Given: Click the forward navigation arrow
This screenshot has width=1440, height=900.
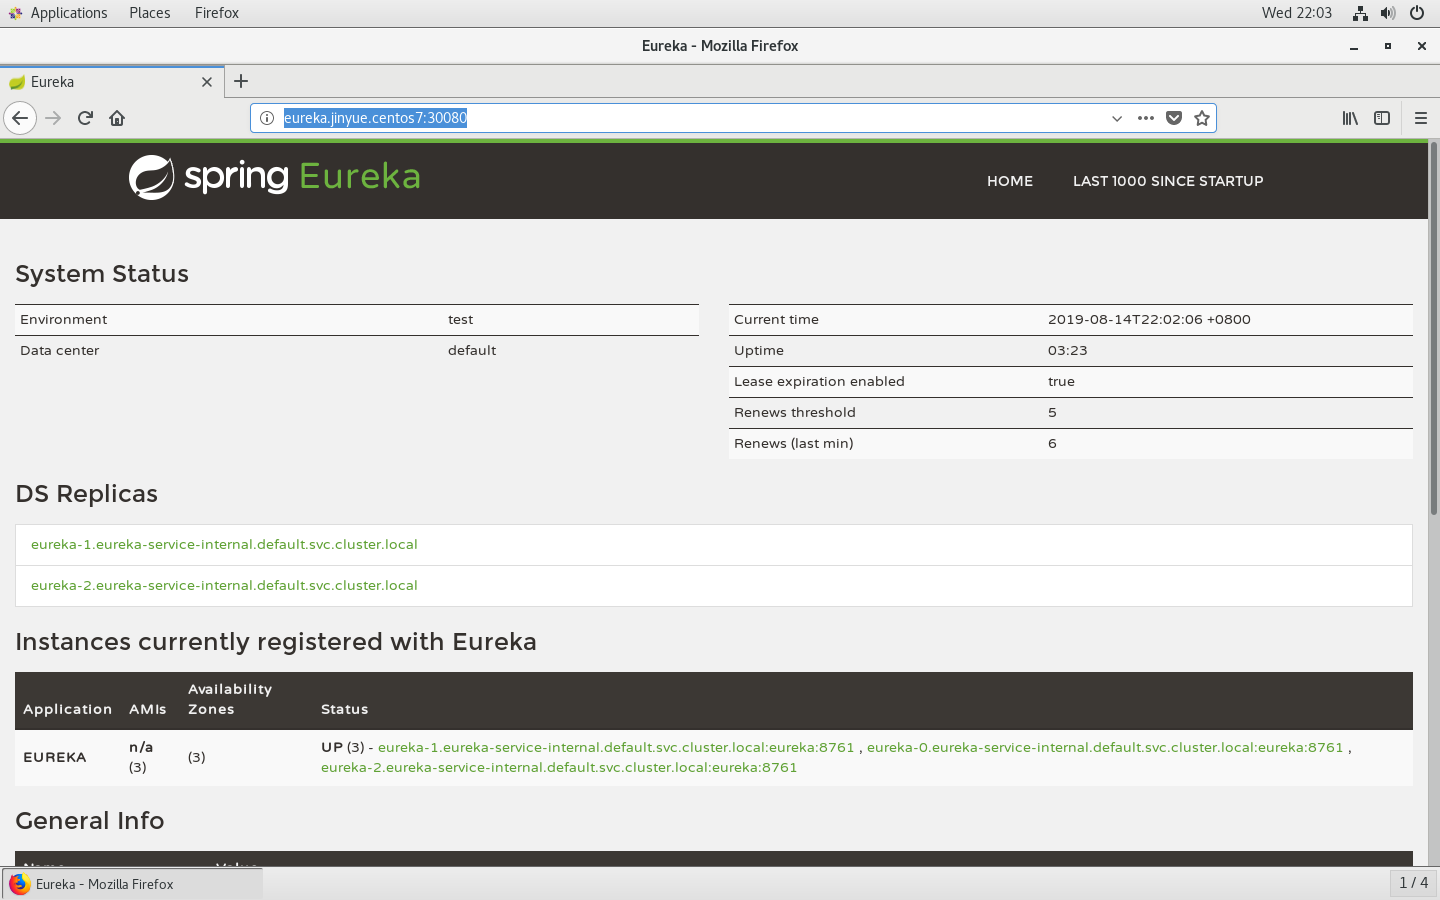Looking at the screenshot, I should coord(54,118).
